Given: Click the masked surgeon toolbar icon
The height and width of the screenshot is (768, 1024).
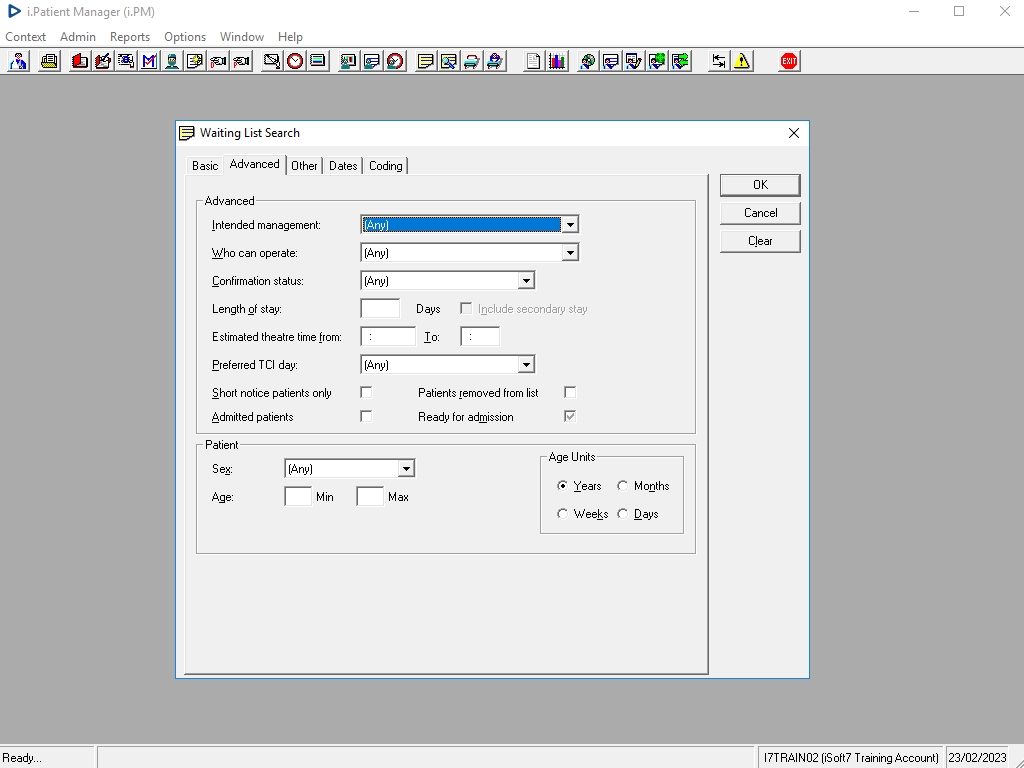Looking at the screenshot, I should click(x=172, y=61).
